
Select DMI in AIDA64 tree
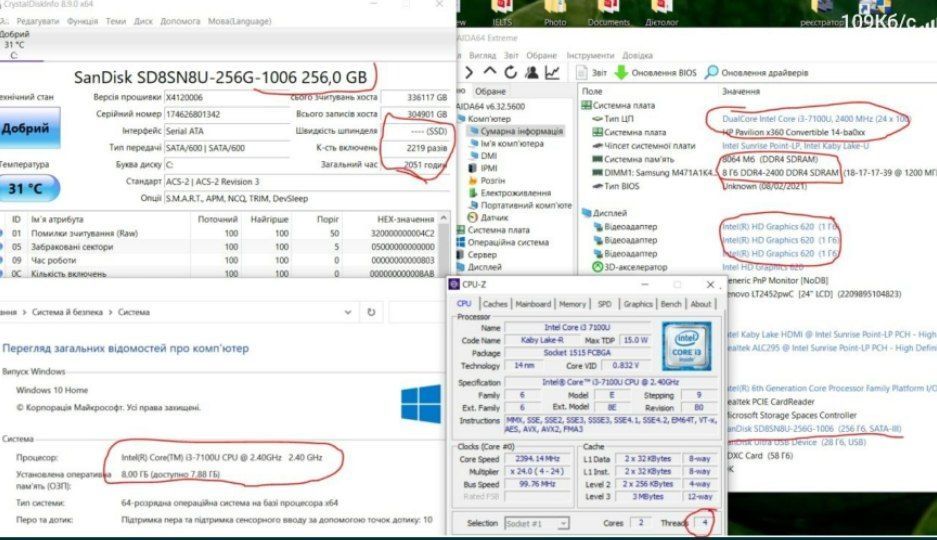[x=489, y=156]
